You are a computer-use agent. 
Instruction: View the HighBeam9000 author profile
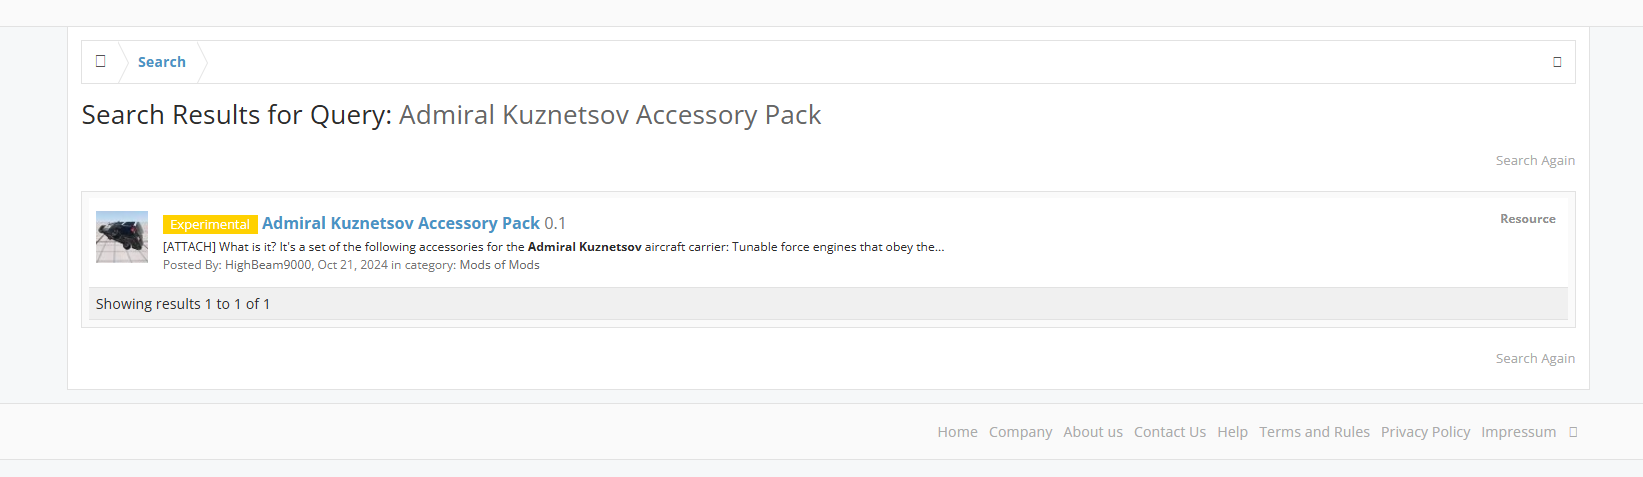tap(268, 265)
